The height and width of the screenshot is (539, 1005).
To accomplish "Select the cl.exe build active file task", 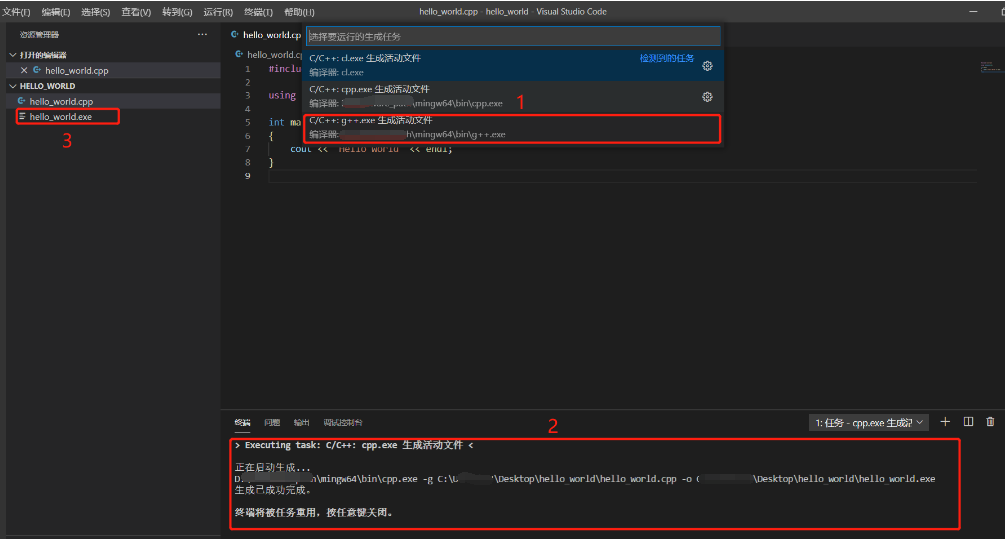I will click(470, 65).
